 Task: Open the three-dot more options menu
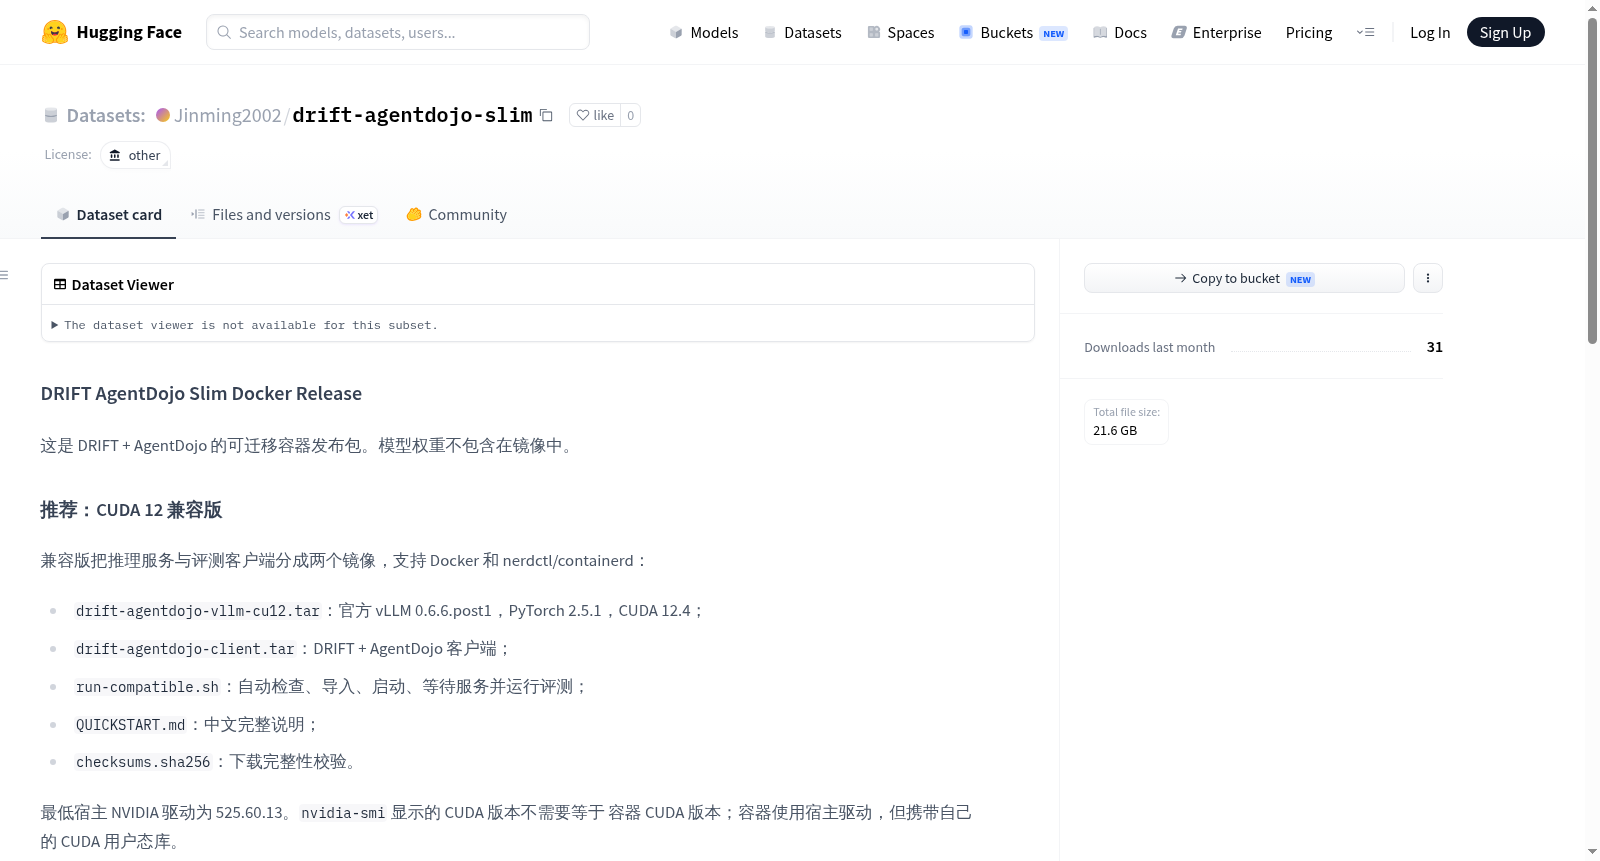pyautogui.click(x=1428, y=278)
